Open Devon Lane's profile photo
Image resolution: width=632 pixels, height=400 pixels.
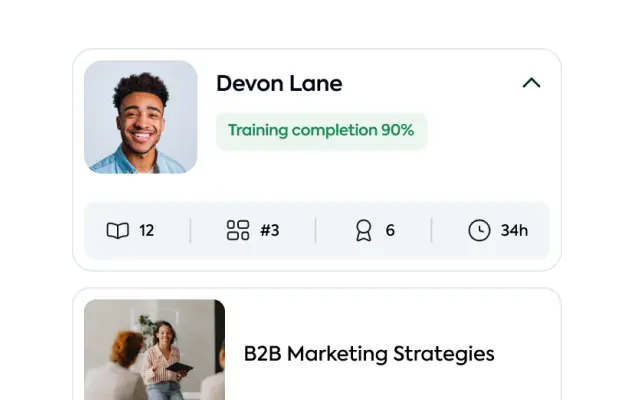[141, 117]
